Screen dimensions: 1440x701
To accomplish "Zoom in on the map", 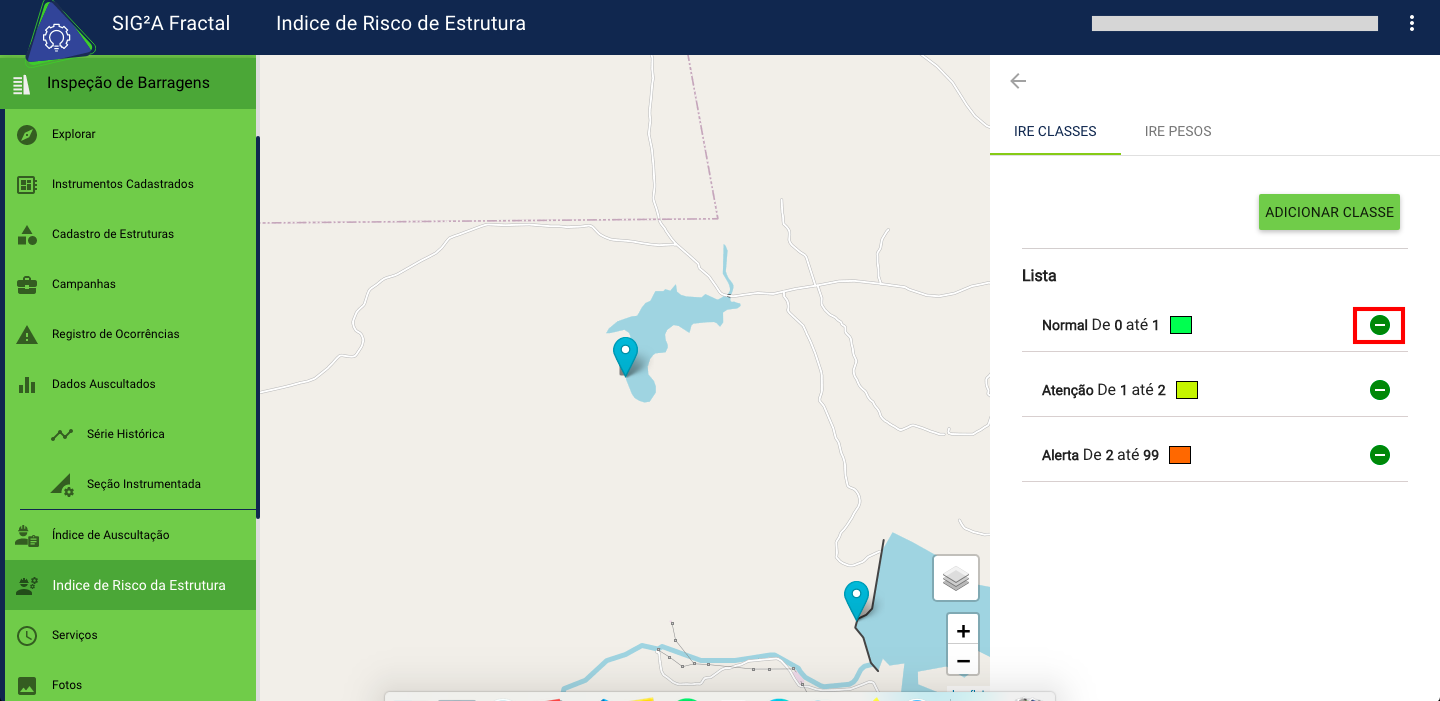I will [x=963, y=631].
